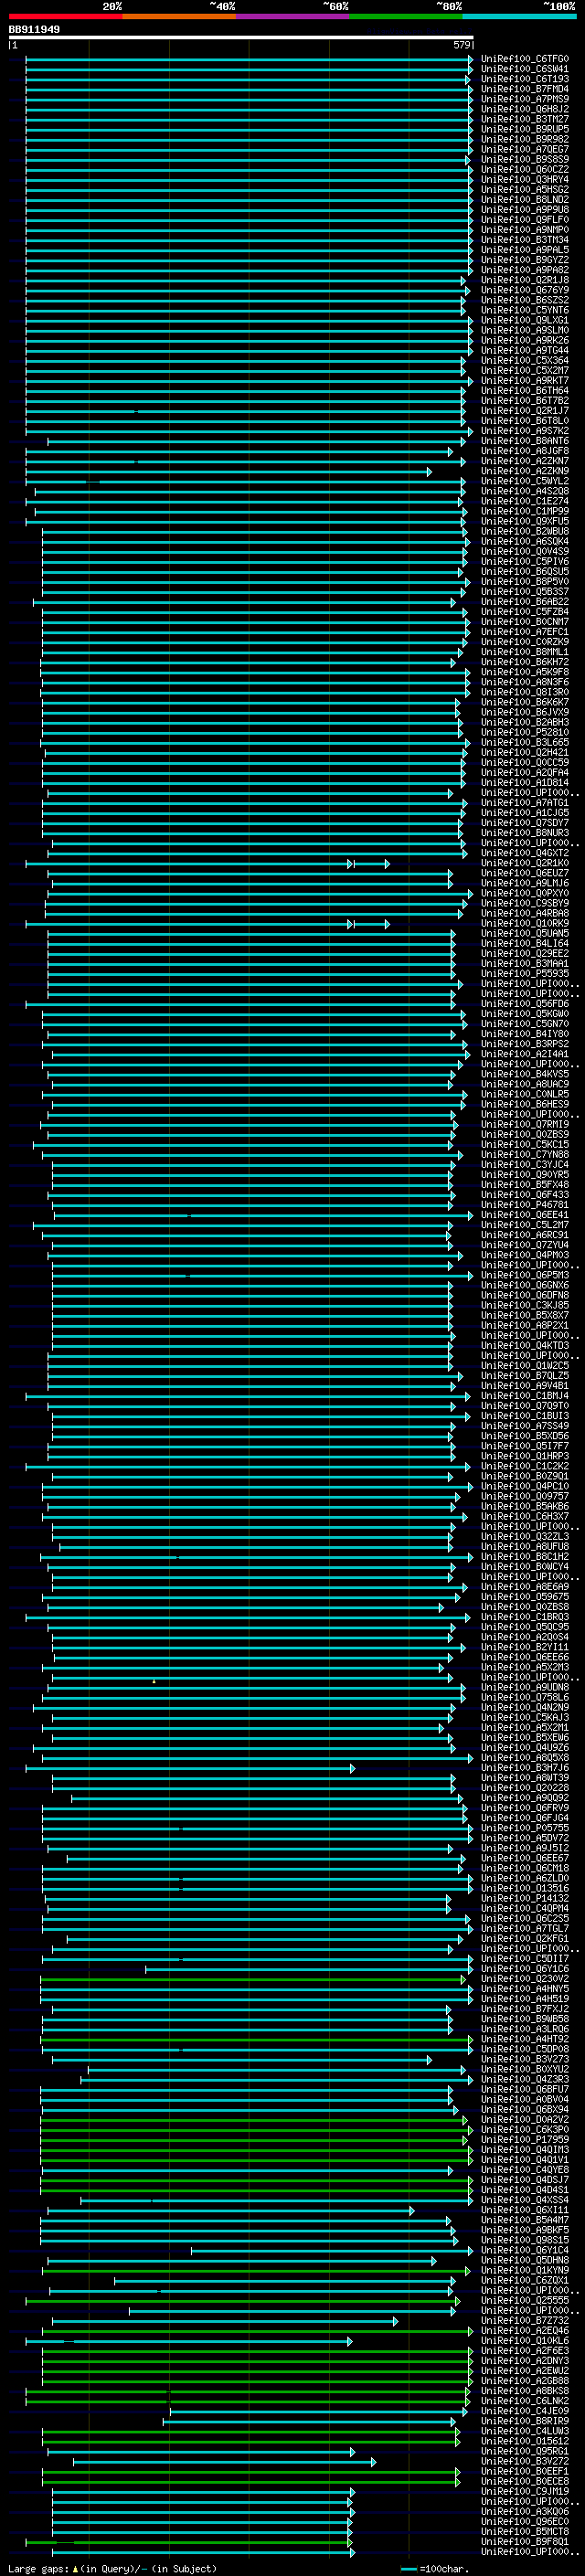Click label UniRef100_Q10RK9
This screenshot has height=2576, width=585.
click(525, 924)
